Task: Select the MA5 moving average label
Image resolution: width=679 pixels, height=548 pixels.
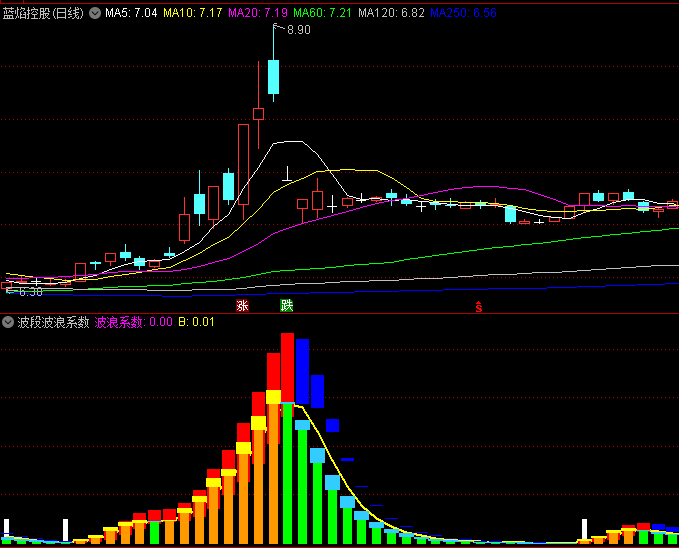Action: [130, 14]
